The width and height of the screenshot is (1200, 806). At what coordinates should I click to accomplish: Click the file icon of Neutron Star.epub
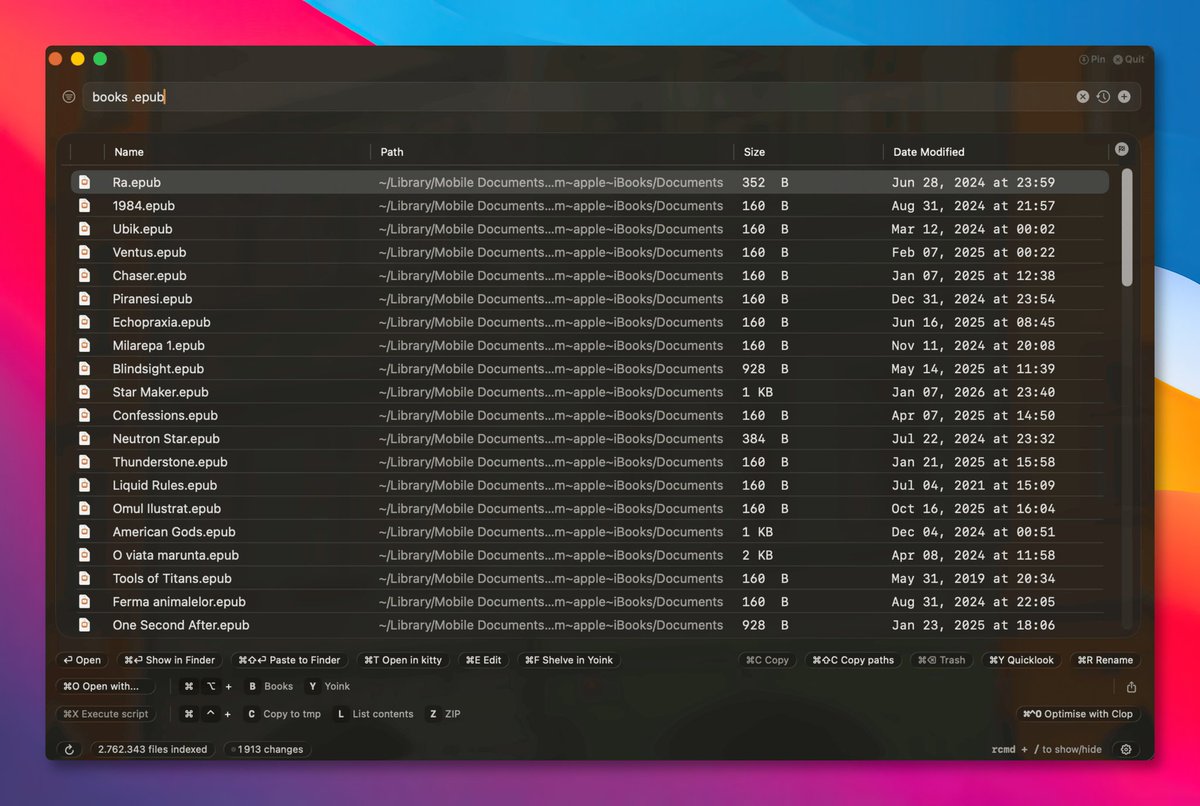(85, 438)
